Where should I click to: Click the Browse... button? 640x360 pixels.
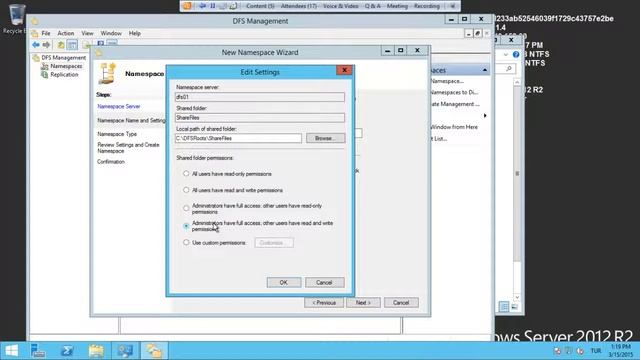click(x=325, y=138)
